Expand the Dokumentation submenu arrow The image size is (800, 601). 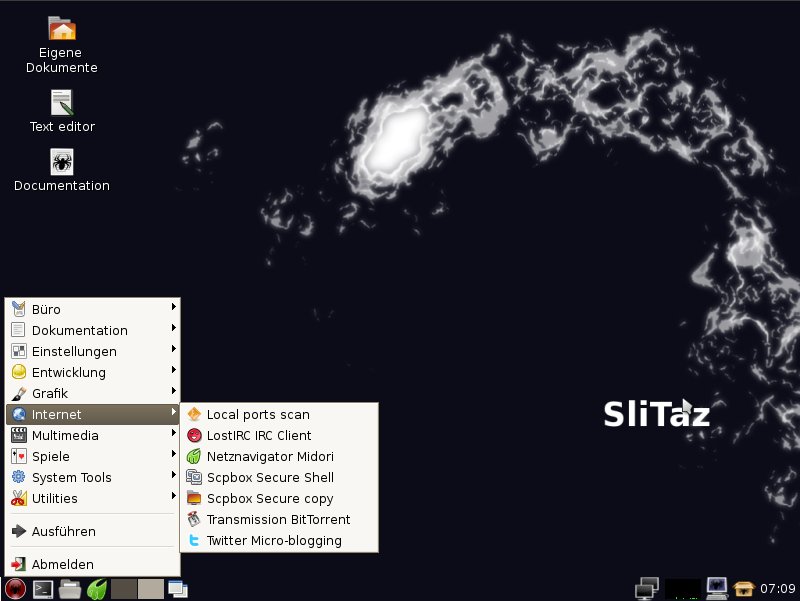click(173, 328)
